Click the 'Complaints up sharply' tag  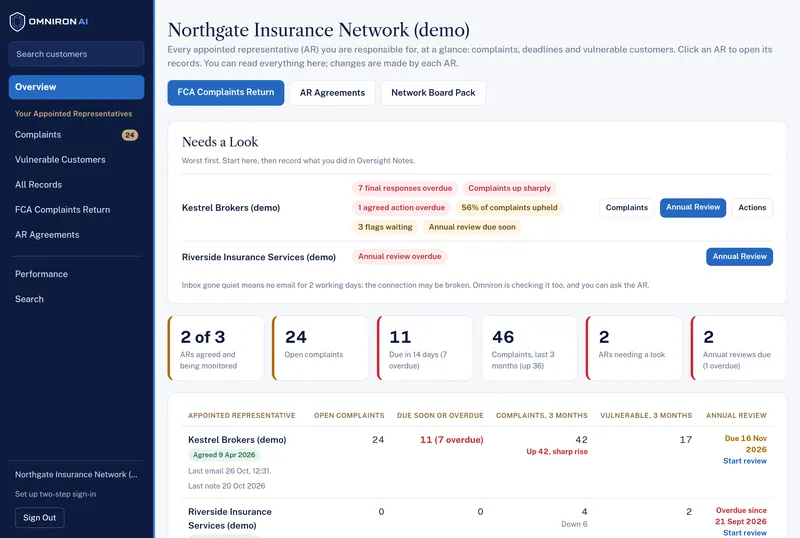509,188
